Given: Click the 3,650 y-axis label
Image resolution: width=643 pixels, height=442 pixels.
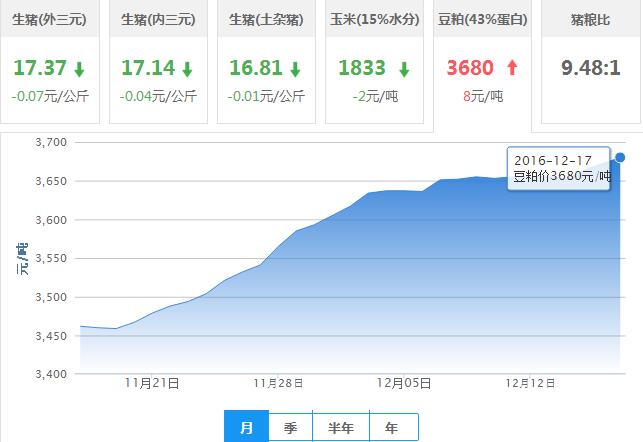Looking at the screenshot, I should [51, 181].
